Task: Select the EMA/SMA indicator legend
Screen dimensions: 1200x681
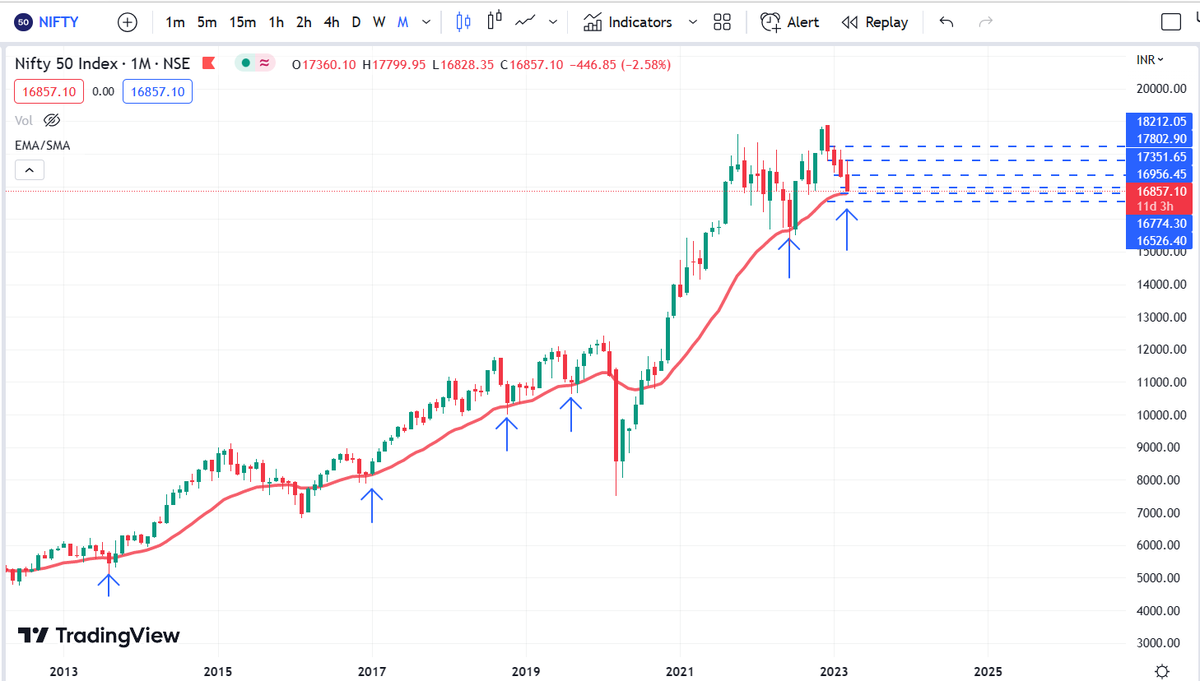Action: (x=43, y=145)
